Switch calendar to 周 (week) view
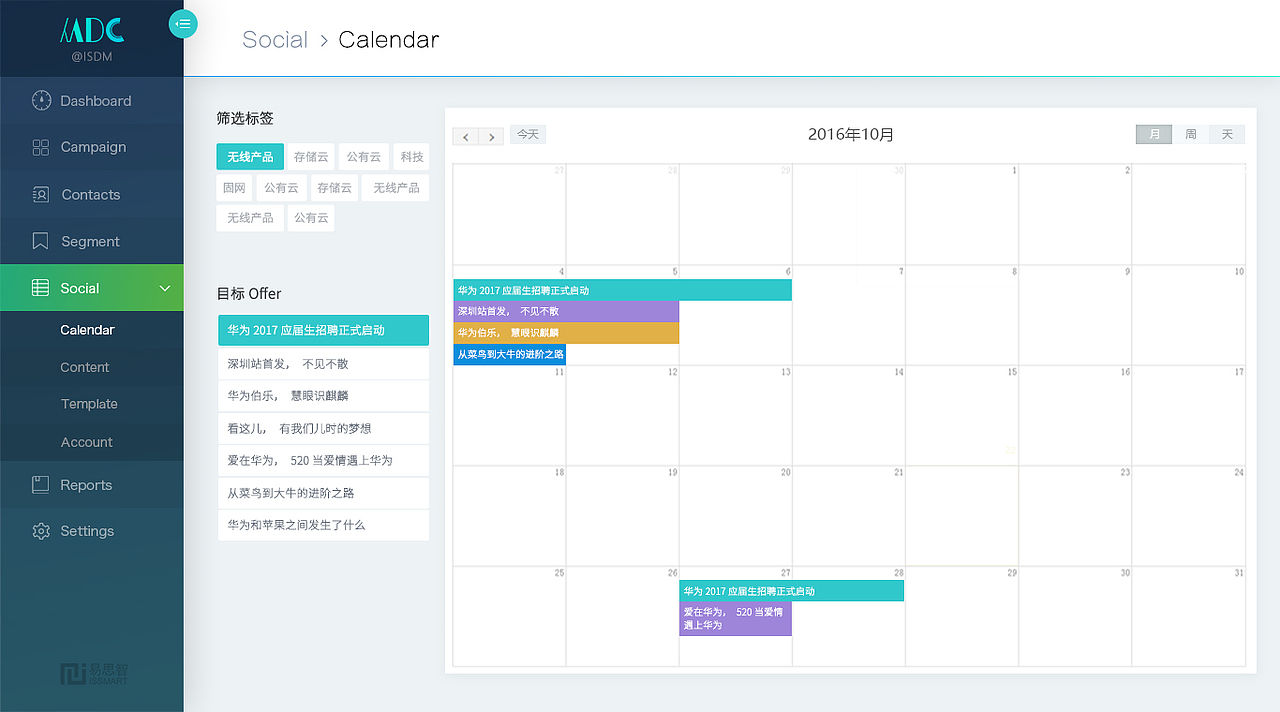Screen dimensions: 1280x712 pyautogui.click(x=1191, y=134)
